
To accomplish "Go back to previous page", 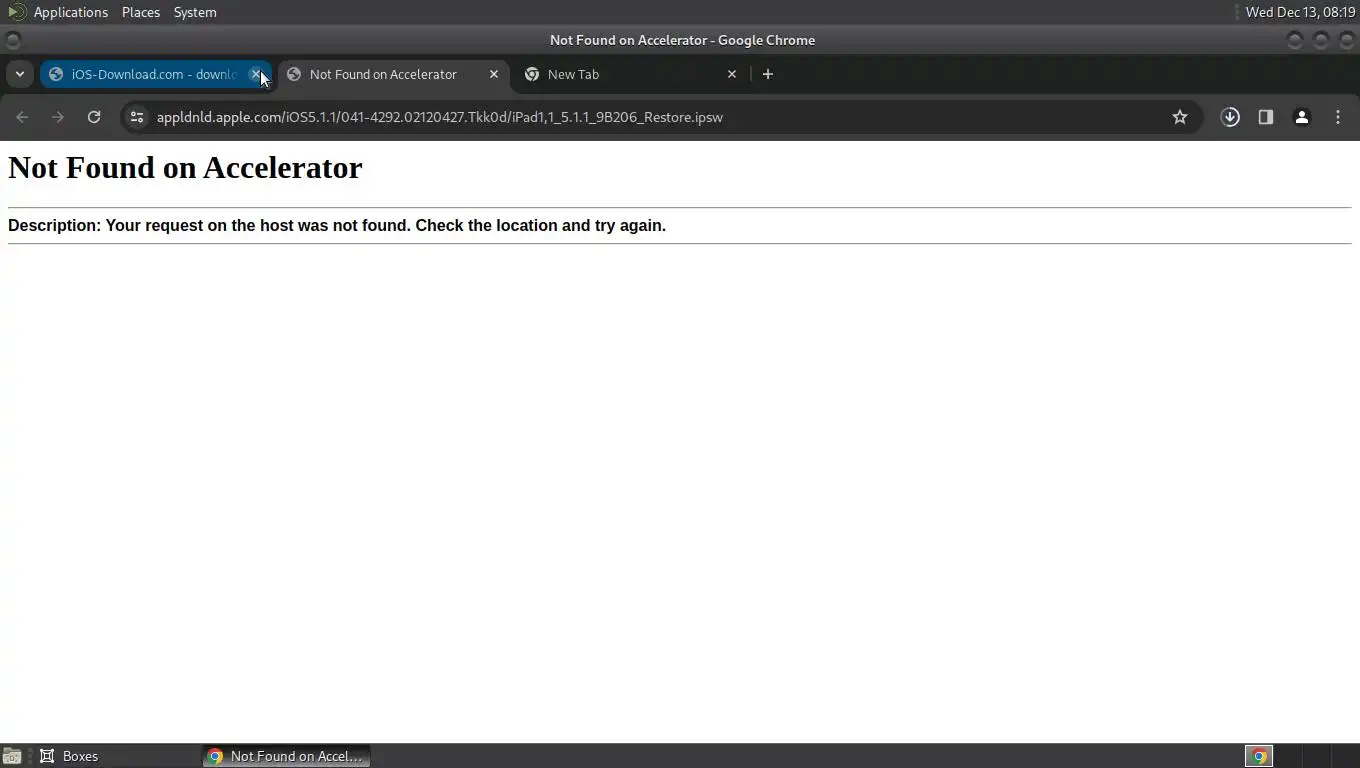I will click(x=22, y=117).
